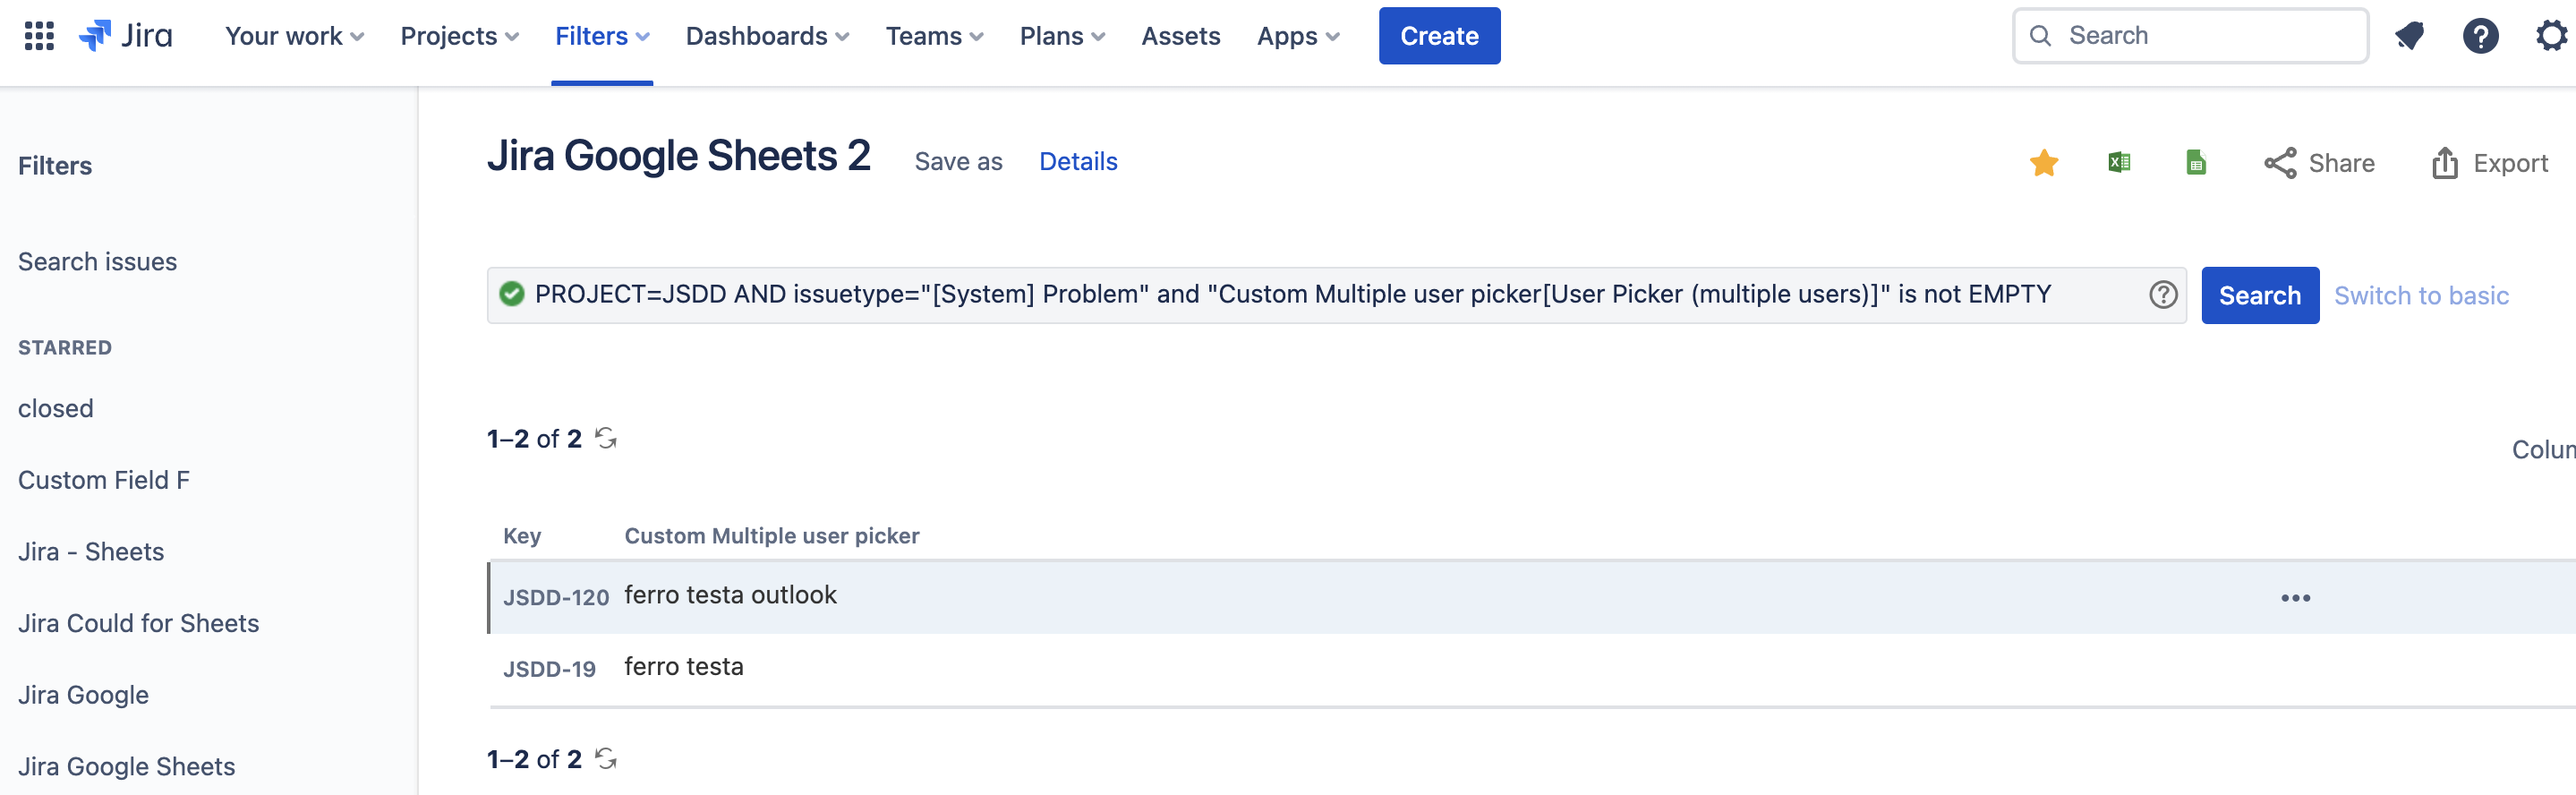Open the Custom Field F filter
2576x795 pixels.
(x=103, y=480)
